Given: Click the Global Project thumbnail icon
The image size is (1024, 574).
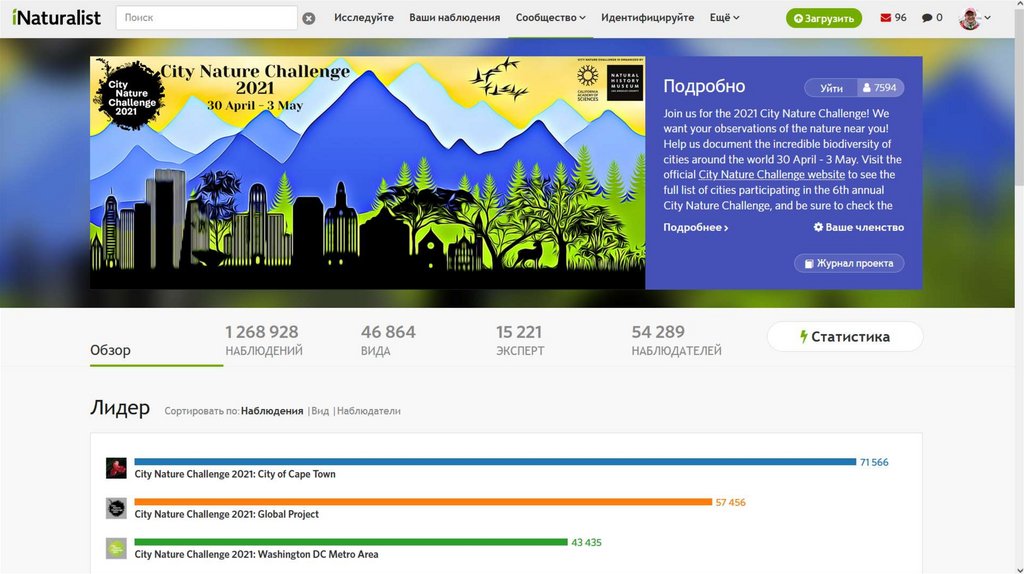Looking at the screenshot, I should [x=116, y=508].
